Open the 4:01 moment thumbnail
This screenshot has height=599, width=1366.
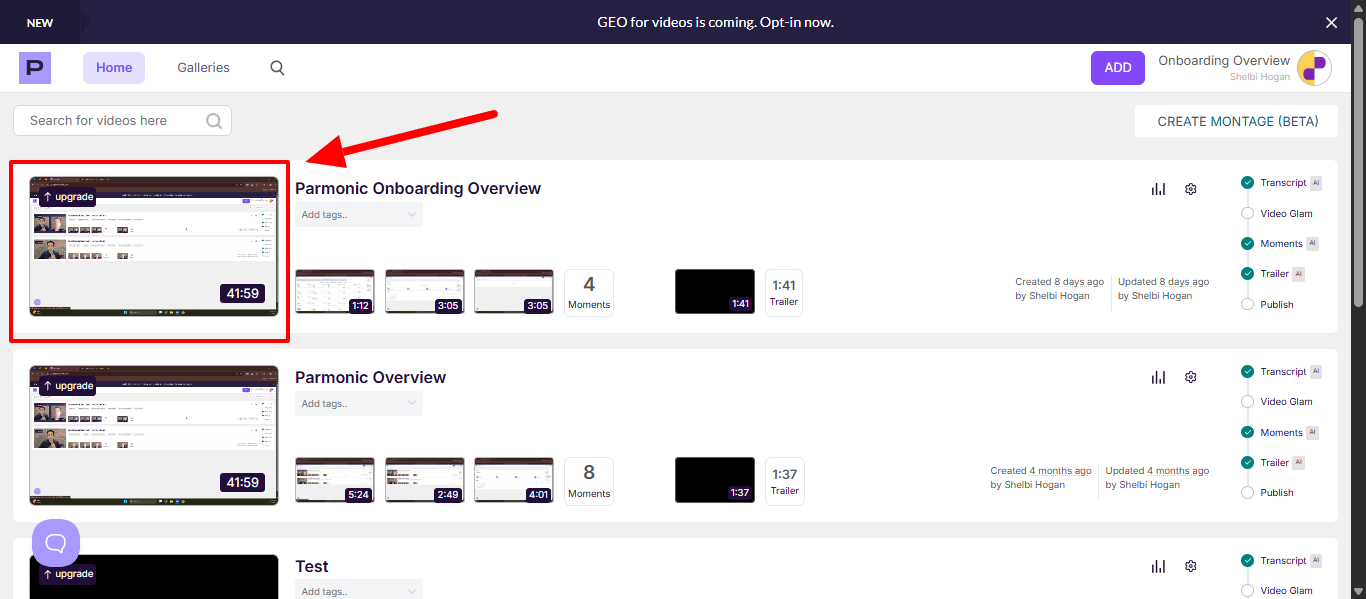(x=514, y=480)
